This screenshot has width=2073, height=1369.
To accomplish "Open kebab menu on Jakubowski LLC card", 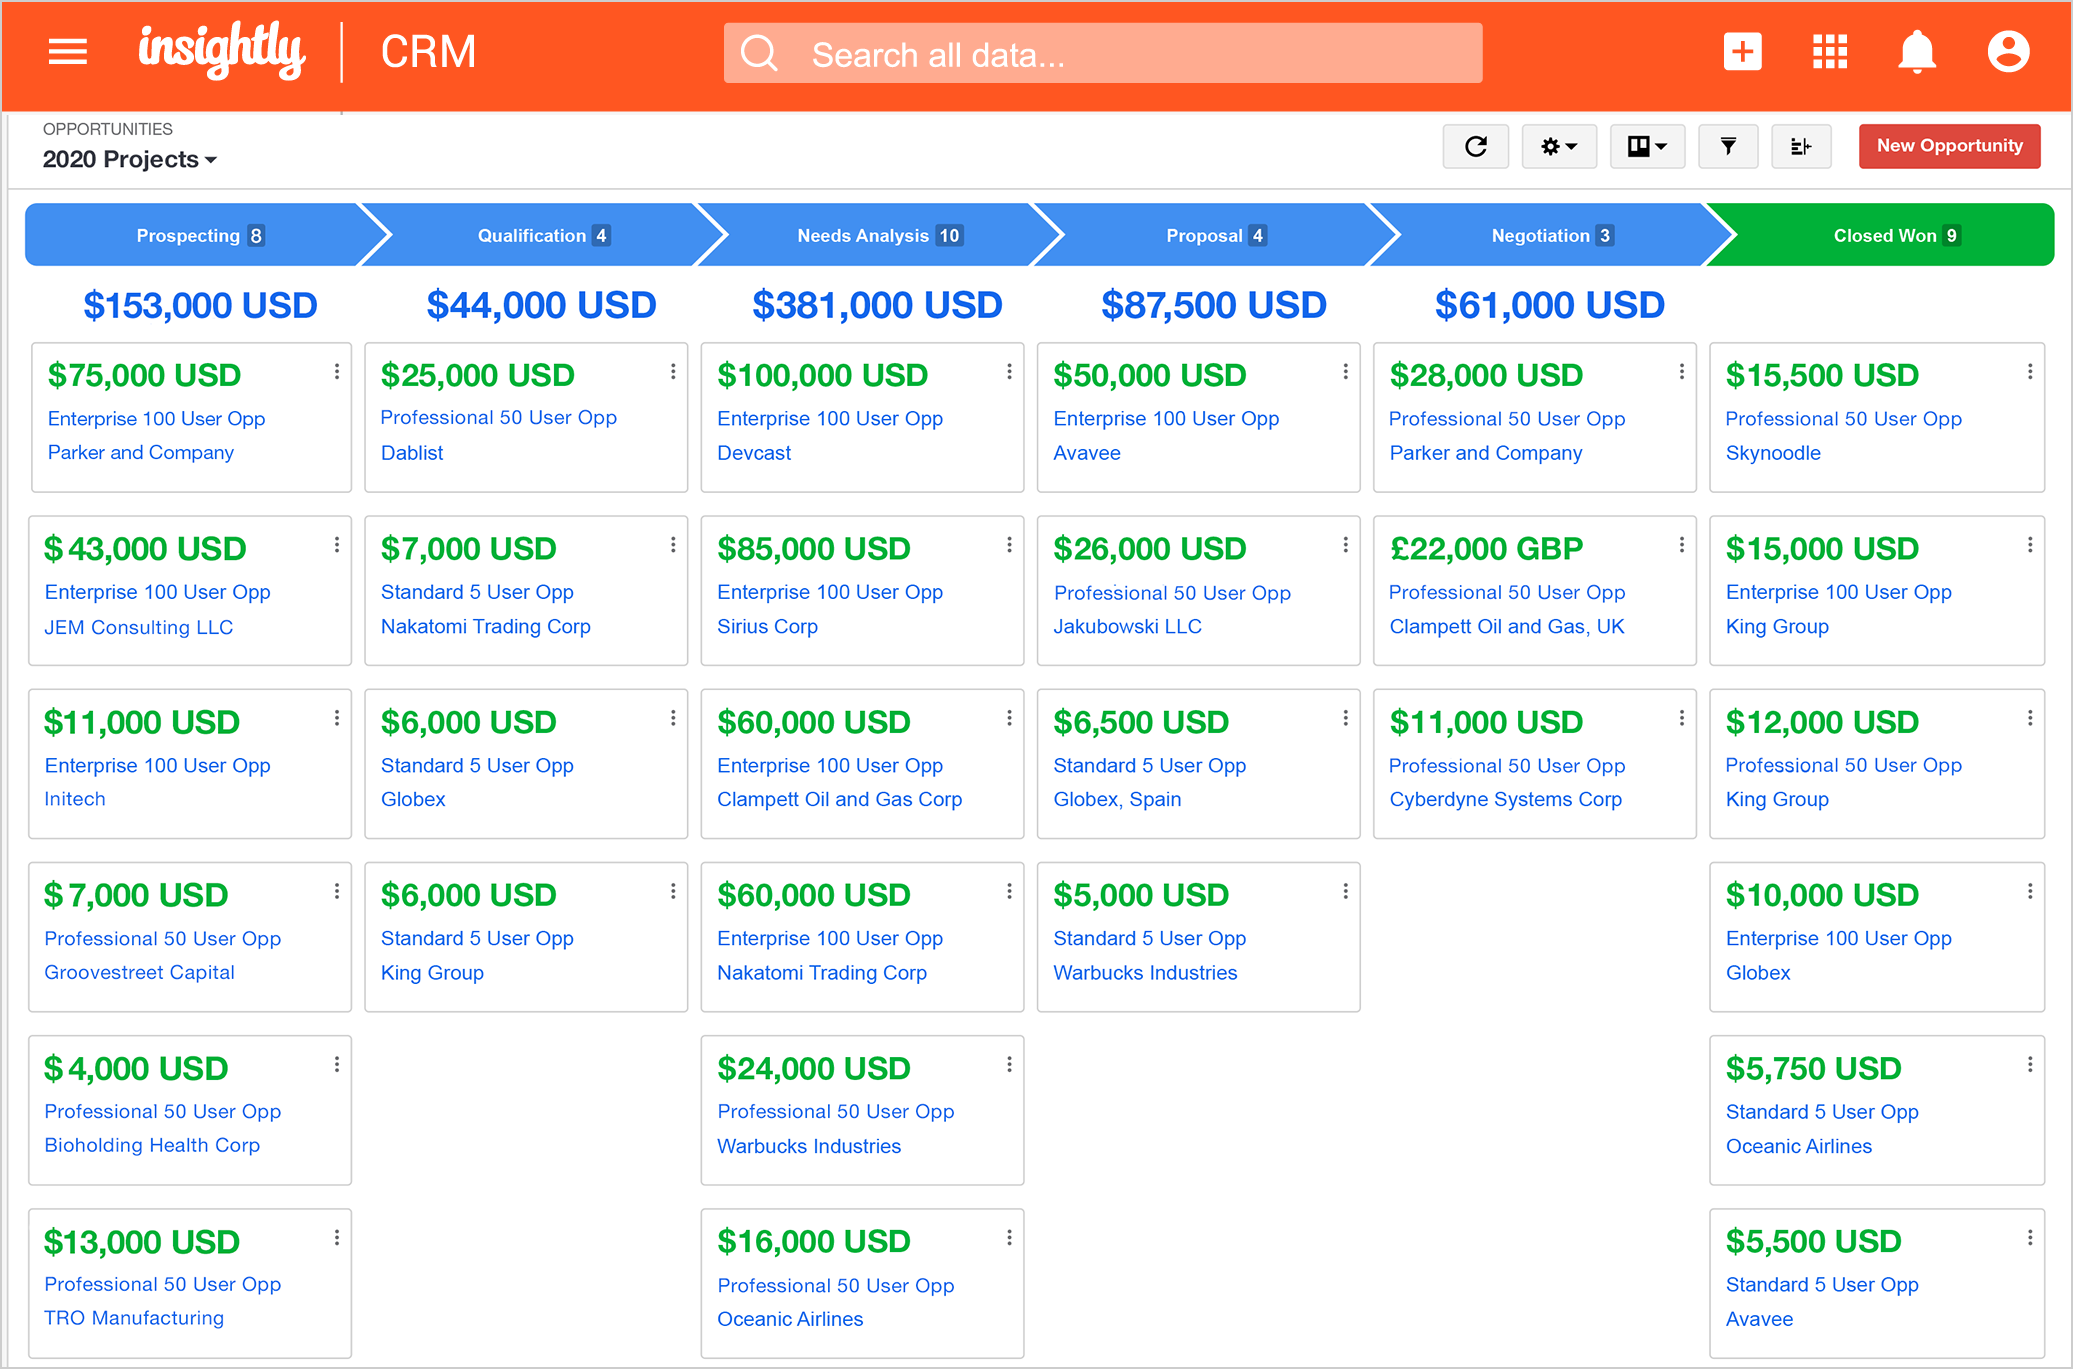I will tap(1345, 545).
